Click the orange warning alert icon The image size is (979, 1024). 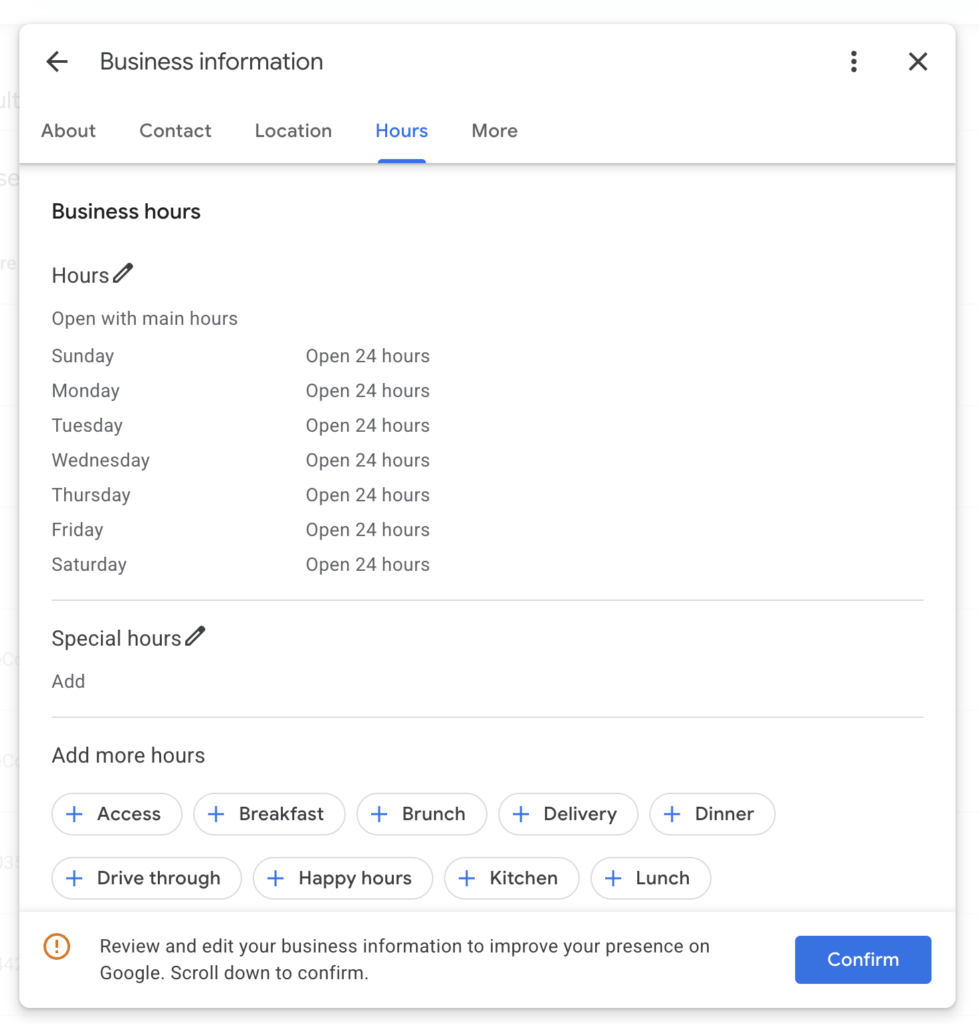[x=57, y=946]
